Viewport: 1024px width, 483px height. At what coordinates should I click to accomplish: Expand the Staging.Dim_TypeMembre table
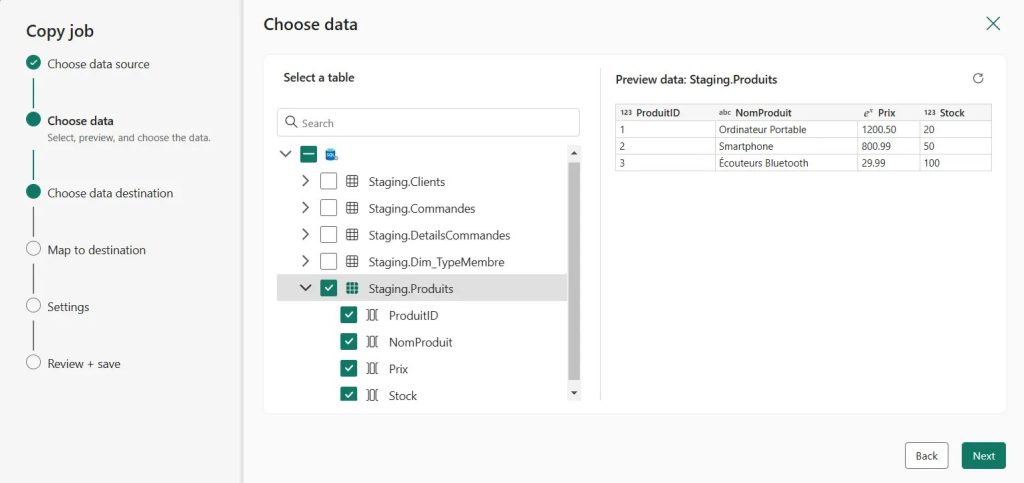305,262
